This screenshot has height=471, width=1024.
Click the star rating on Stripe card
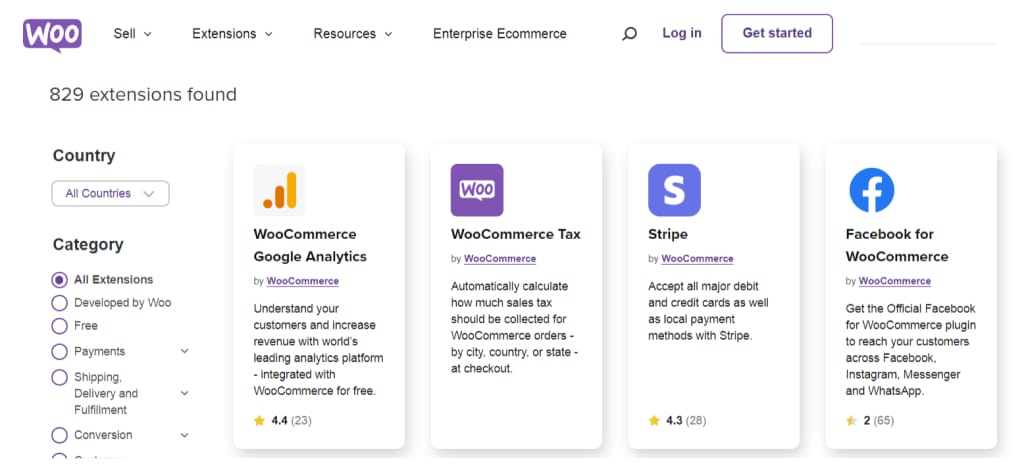tap(654, 421)
